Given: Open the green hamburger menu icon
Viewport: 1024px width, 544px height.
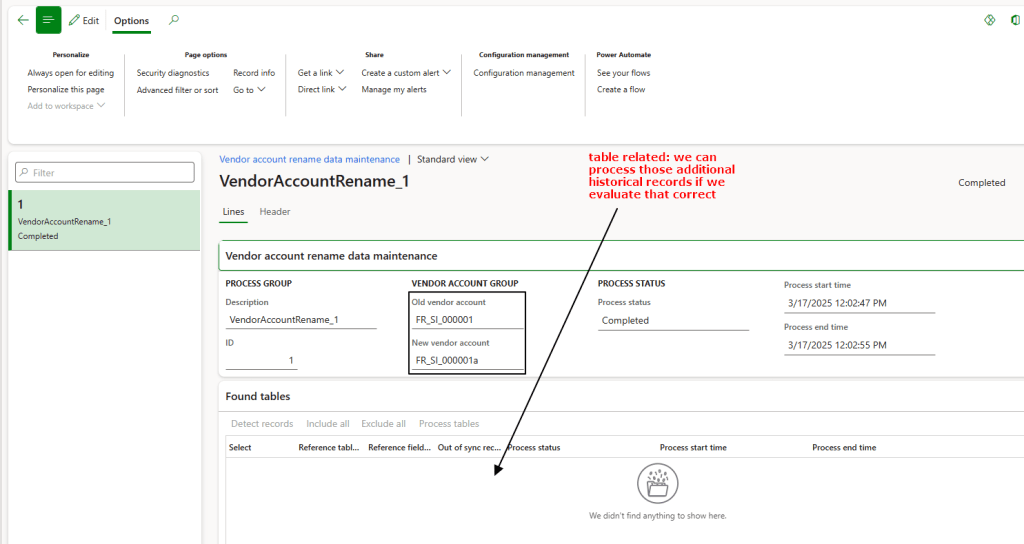Looking at the screenshot, I should coord(48,20).
